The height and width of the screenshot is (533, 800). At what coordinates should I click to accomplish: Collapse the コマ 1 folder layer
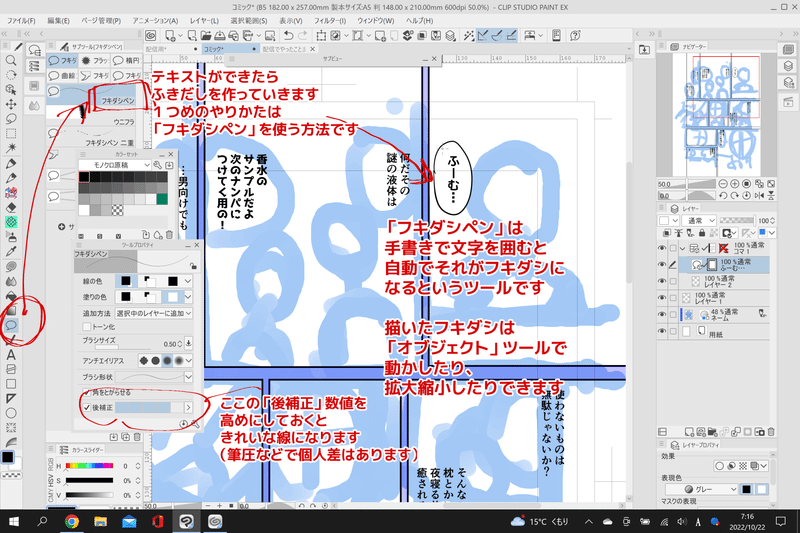pyautogui.click(x=683, y=248)
